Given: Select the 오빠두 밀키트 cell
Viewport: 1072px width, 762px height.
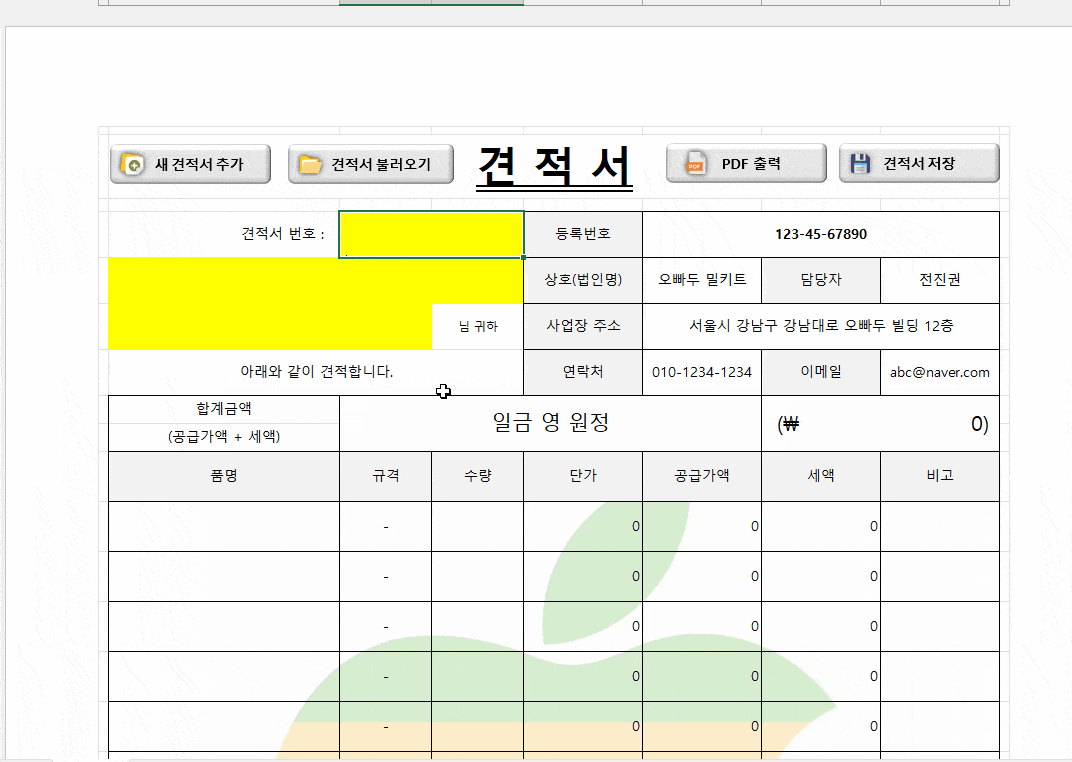Looking at the screenshot, I should [702, 280].
